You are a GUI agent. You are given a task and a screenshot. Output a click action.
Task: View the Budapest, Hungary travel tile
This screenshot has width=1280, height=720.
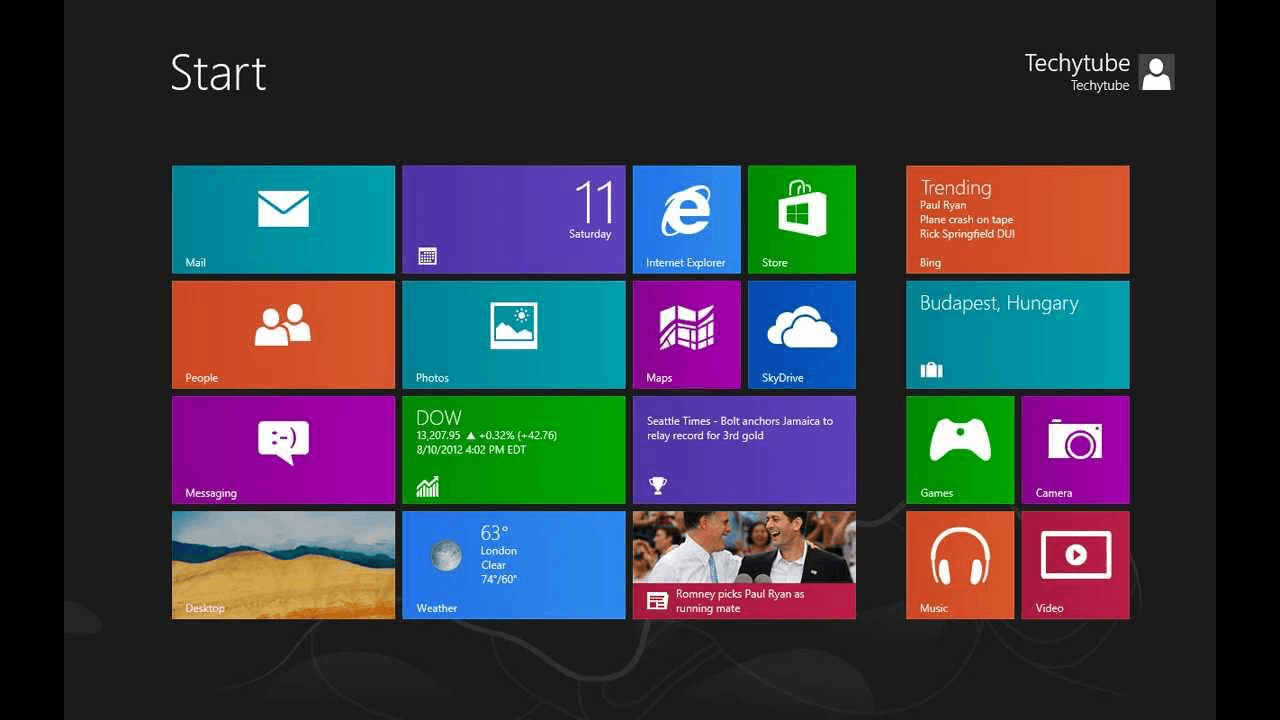point(1017,334)
